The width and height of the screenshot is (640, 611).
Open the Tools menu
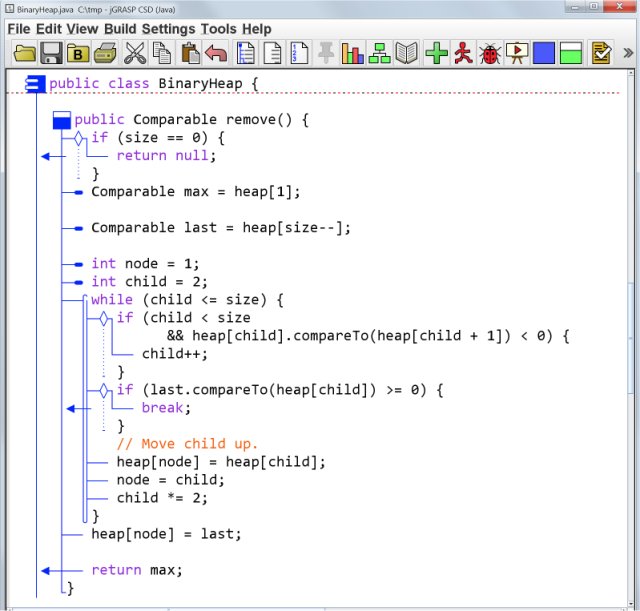point(218,29)
